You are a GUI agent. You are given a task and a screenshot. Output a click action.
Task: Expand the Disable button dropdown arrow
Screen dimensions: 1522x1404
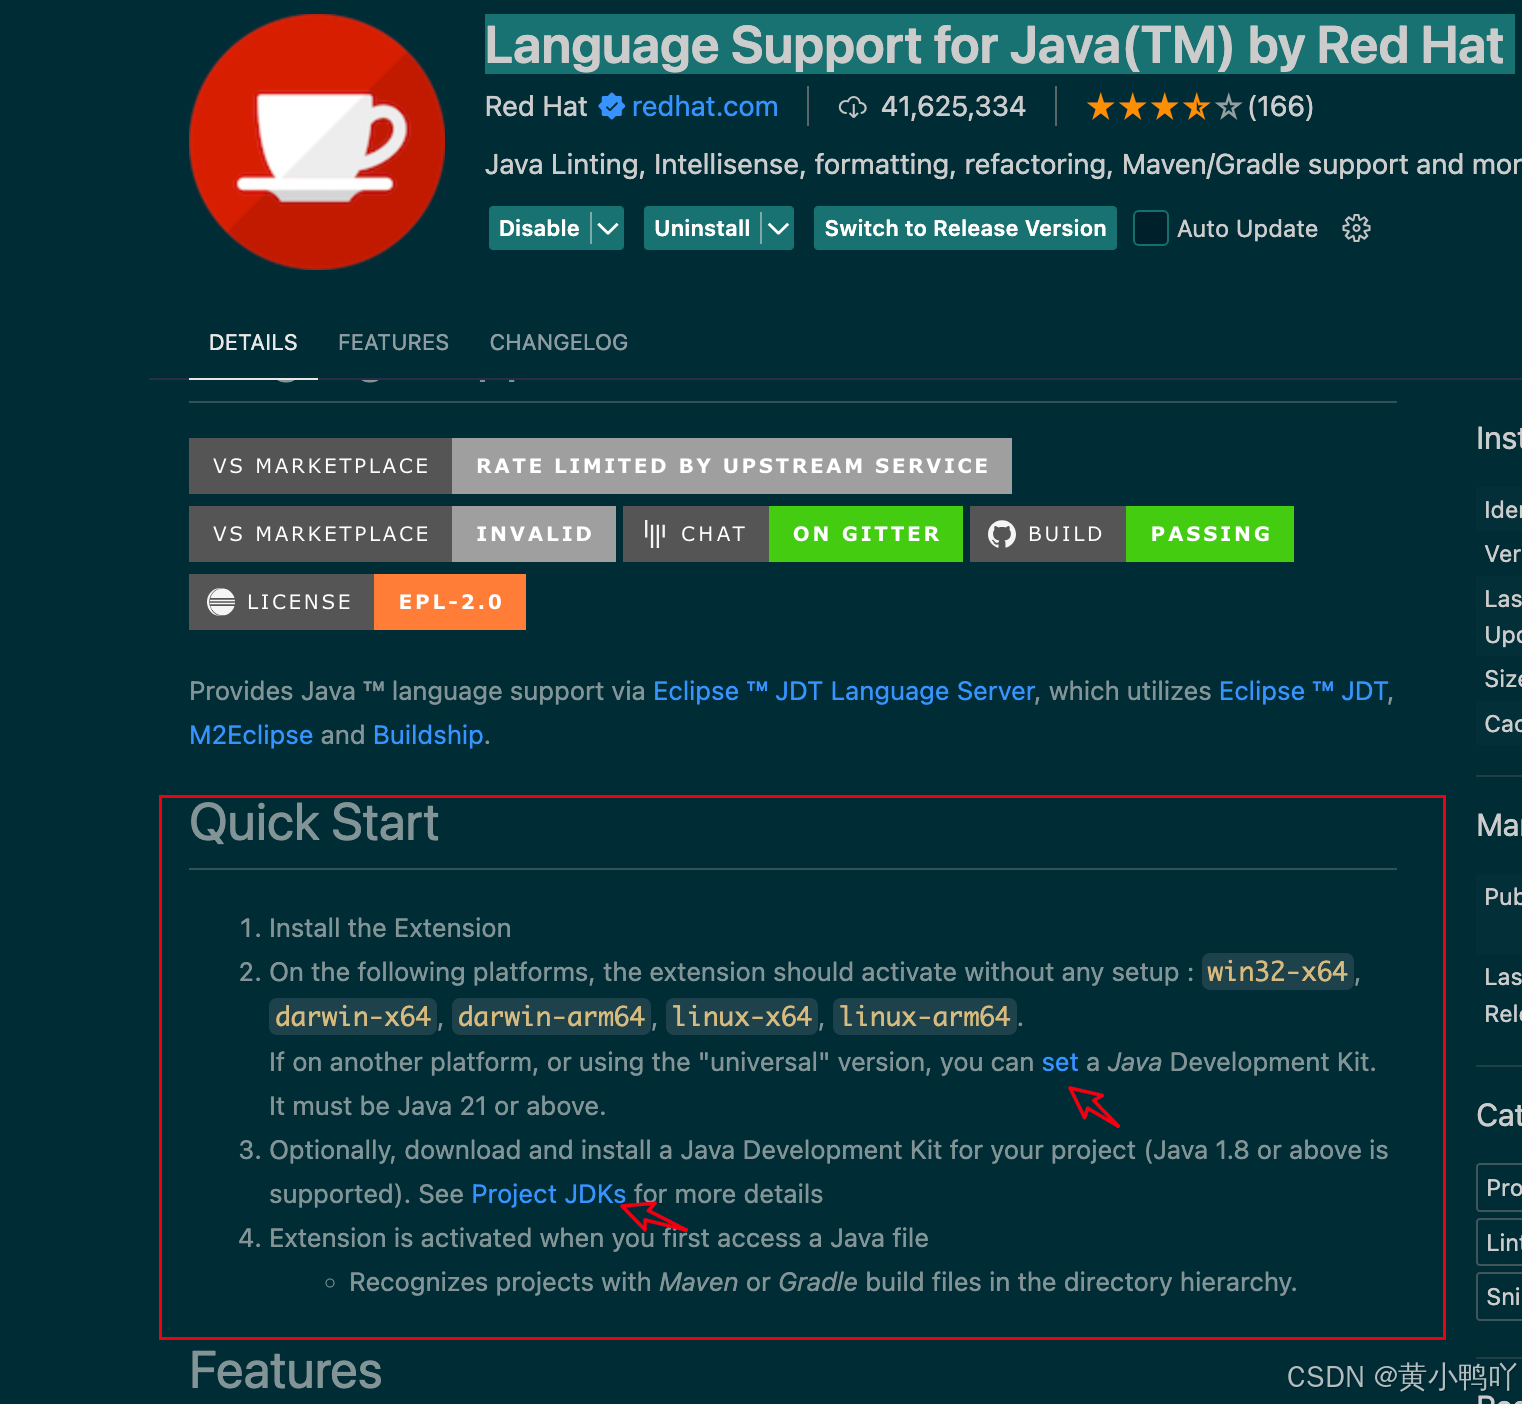(x=608, y=228)
